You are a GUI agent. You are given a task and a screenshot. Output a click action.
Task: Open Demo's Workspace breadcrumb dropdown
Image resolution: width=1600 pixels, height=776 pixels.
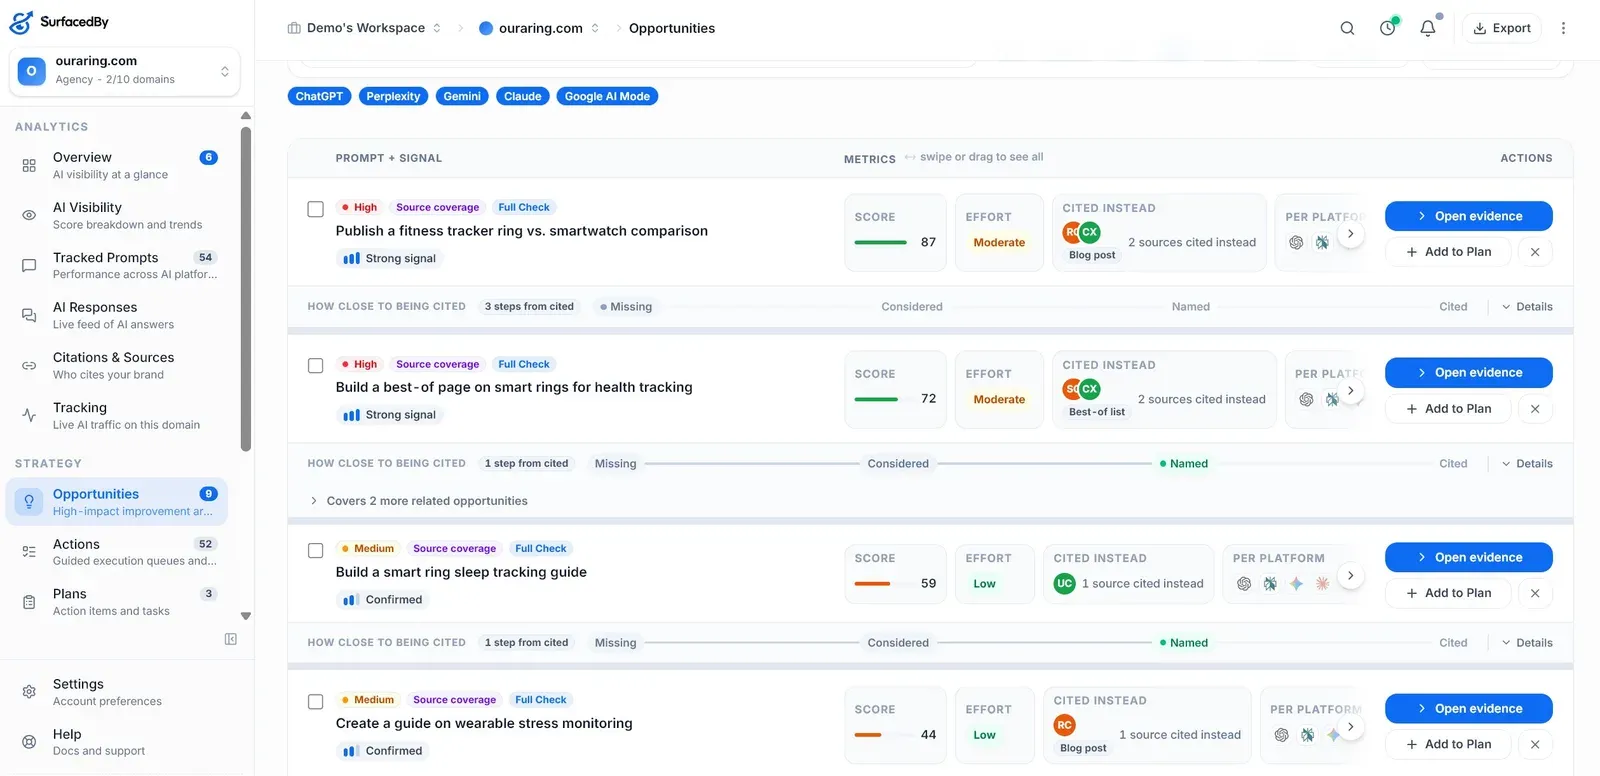[364, 28]
